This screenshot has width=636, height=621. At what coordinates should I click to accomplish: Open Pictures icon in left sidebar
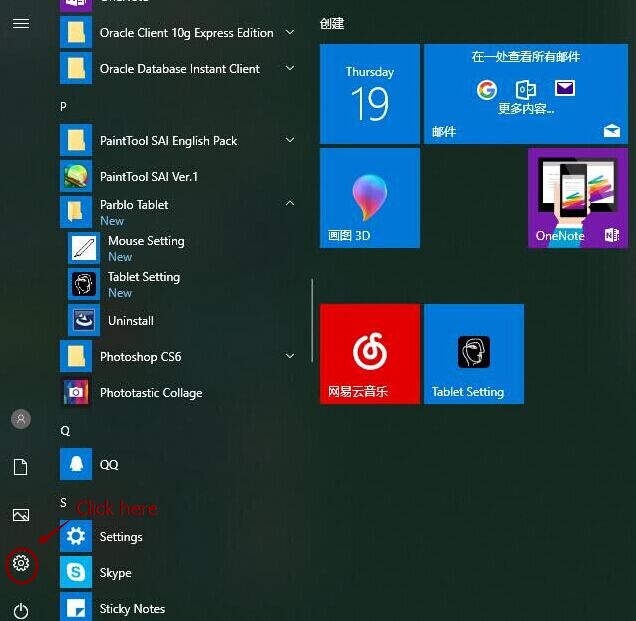pyautogui.click(x=21, y=515)
